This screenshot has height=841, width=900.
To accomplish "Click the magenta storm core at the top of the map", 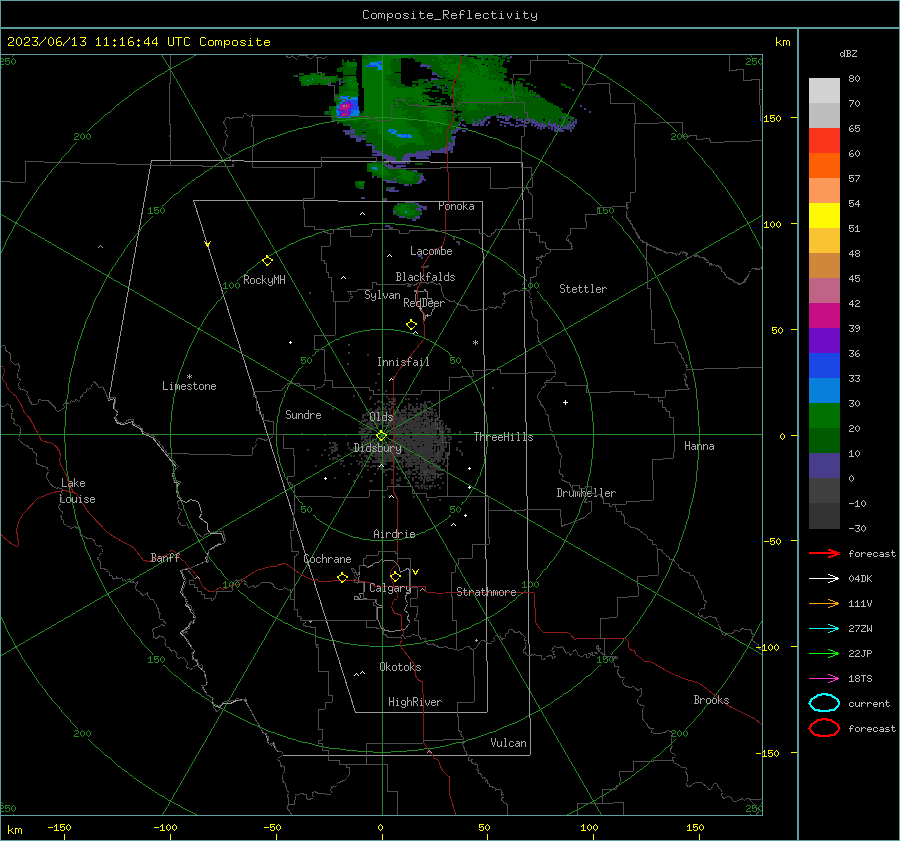I will [344, 107].
